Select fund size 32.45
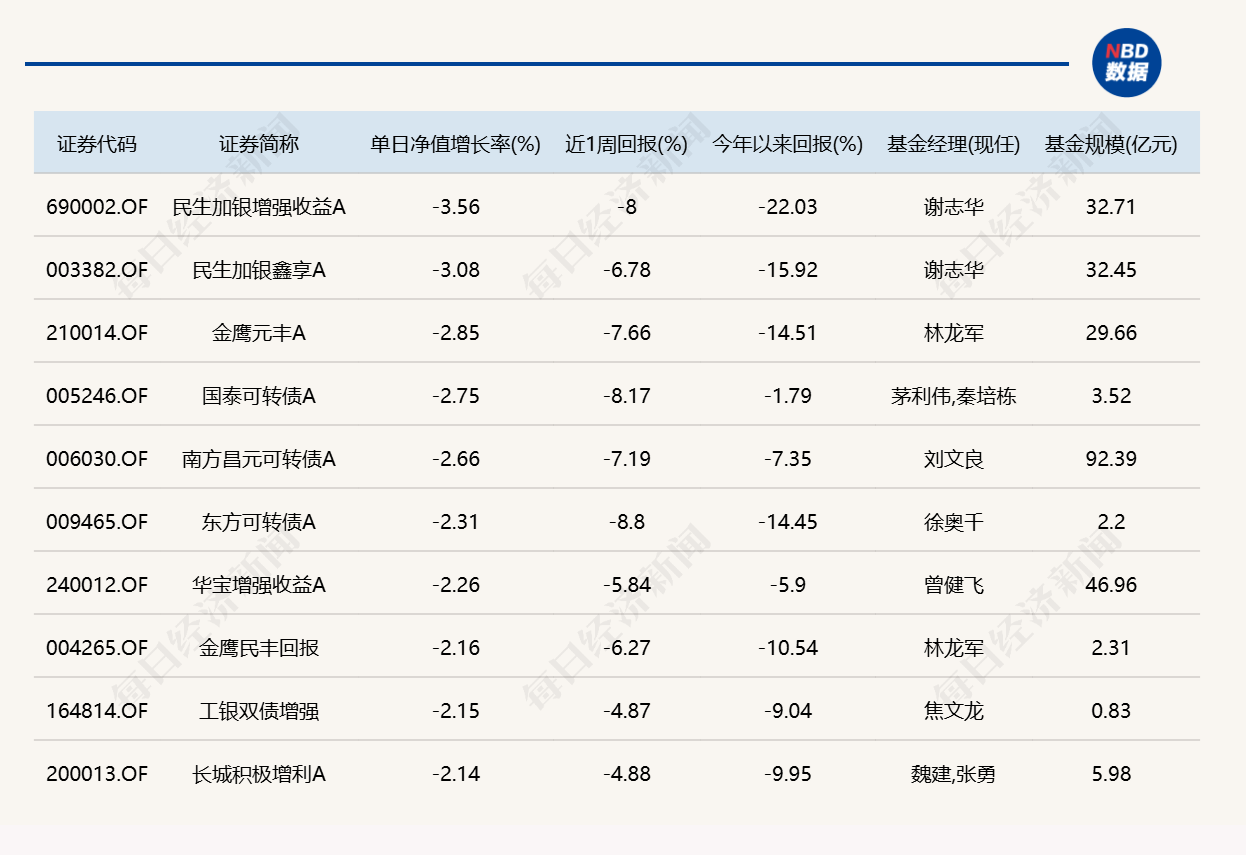Screen dimensions: 1246x855 1111,270
